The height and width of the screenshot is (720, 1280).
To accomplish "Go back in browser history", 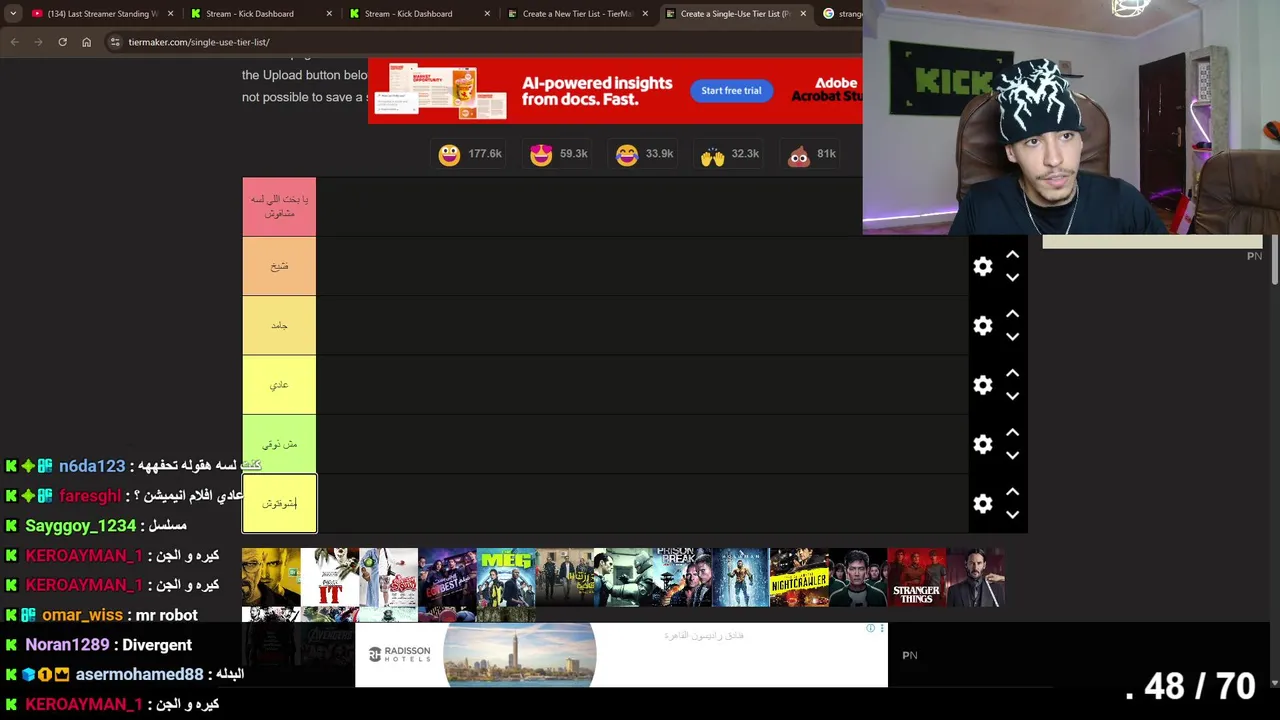I will click(14, 42).
